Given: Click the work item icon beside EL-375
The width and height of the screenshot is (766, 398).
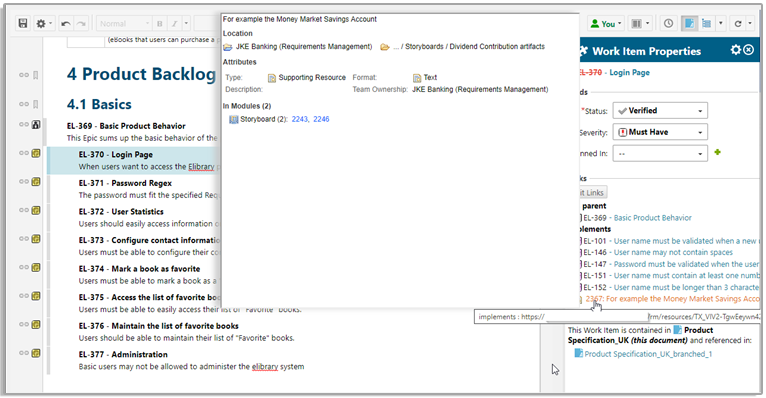Looking at the screenshot, I should [x=36, y=296].
